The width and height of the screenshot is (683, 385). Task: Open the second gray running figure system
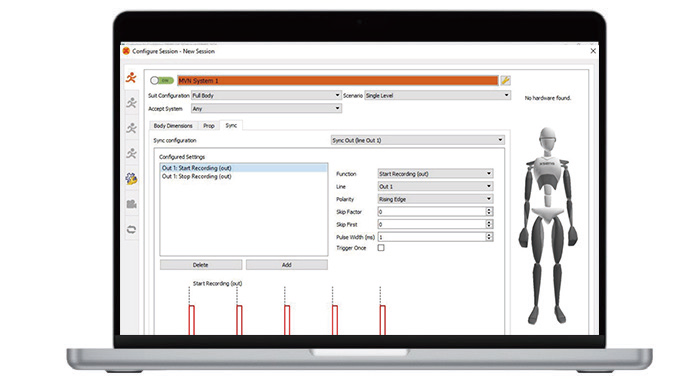pyautogui.click(x=131, y=103)
